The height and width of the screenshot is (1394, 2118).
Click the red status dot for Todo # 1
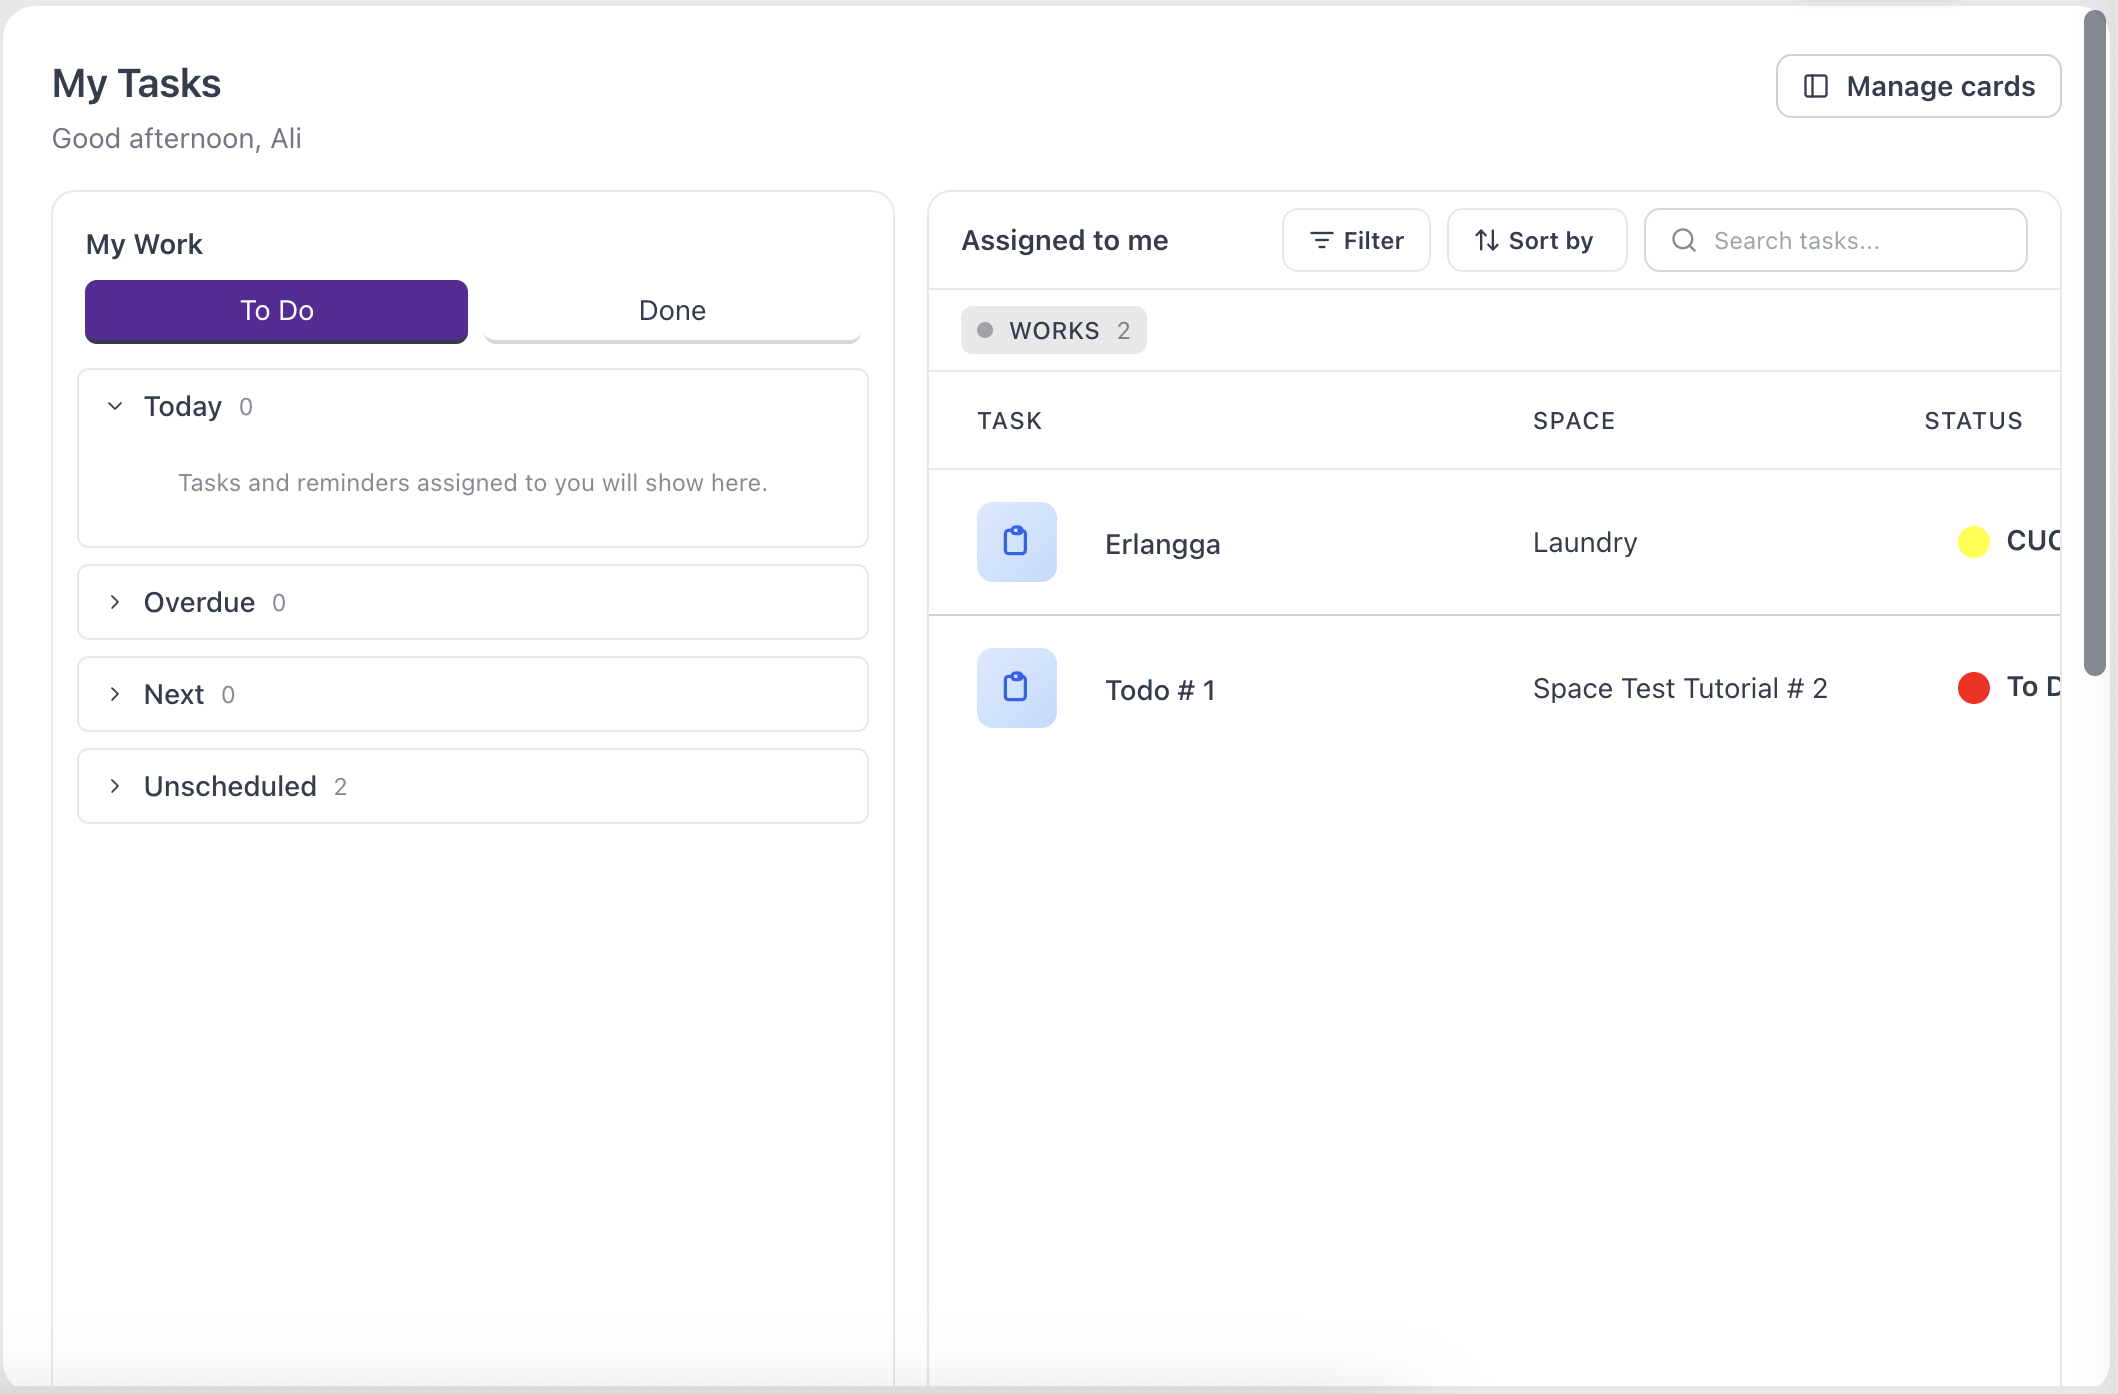1973,688
